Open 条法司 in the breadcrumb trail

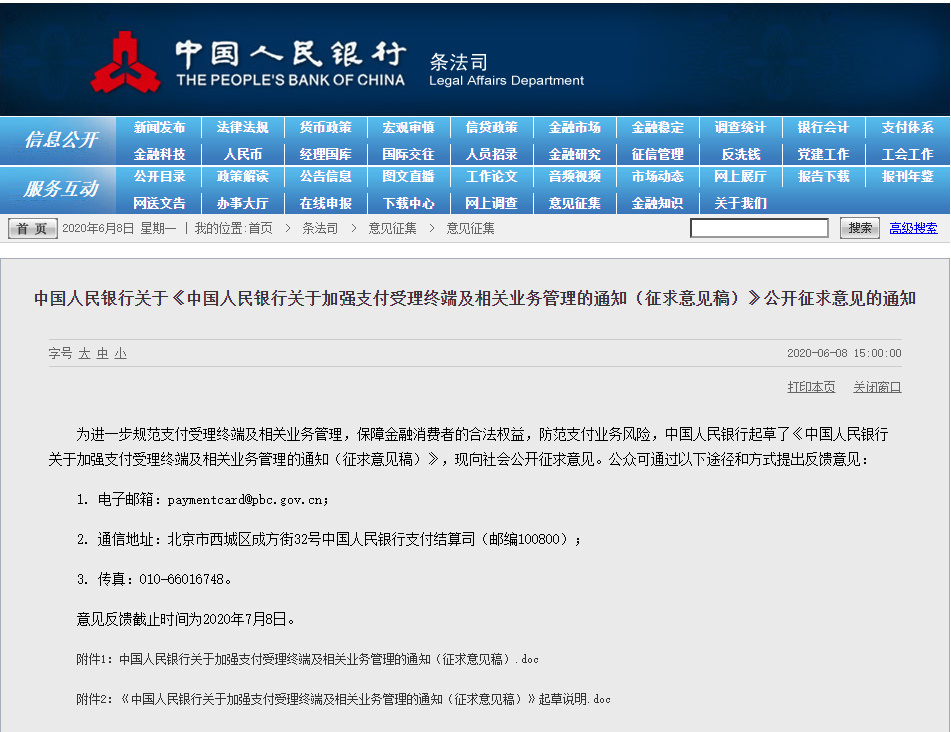pos(318,227)
